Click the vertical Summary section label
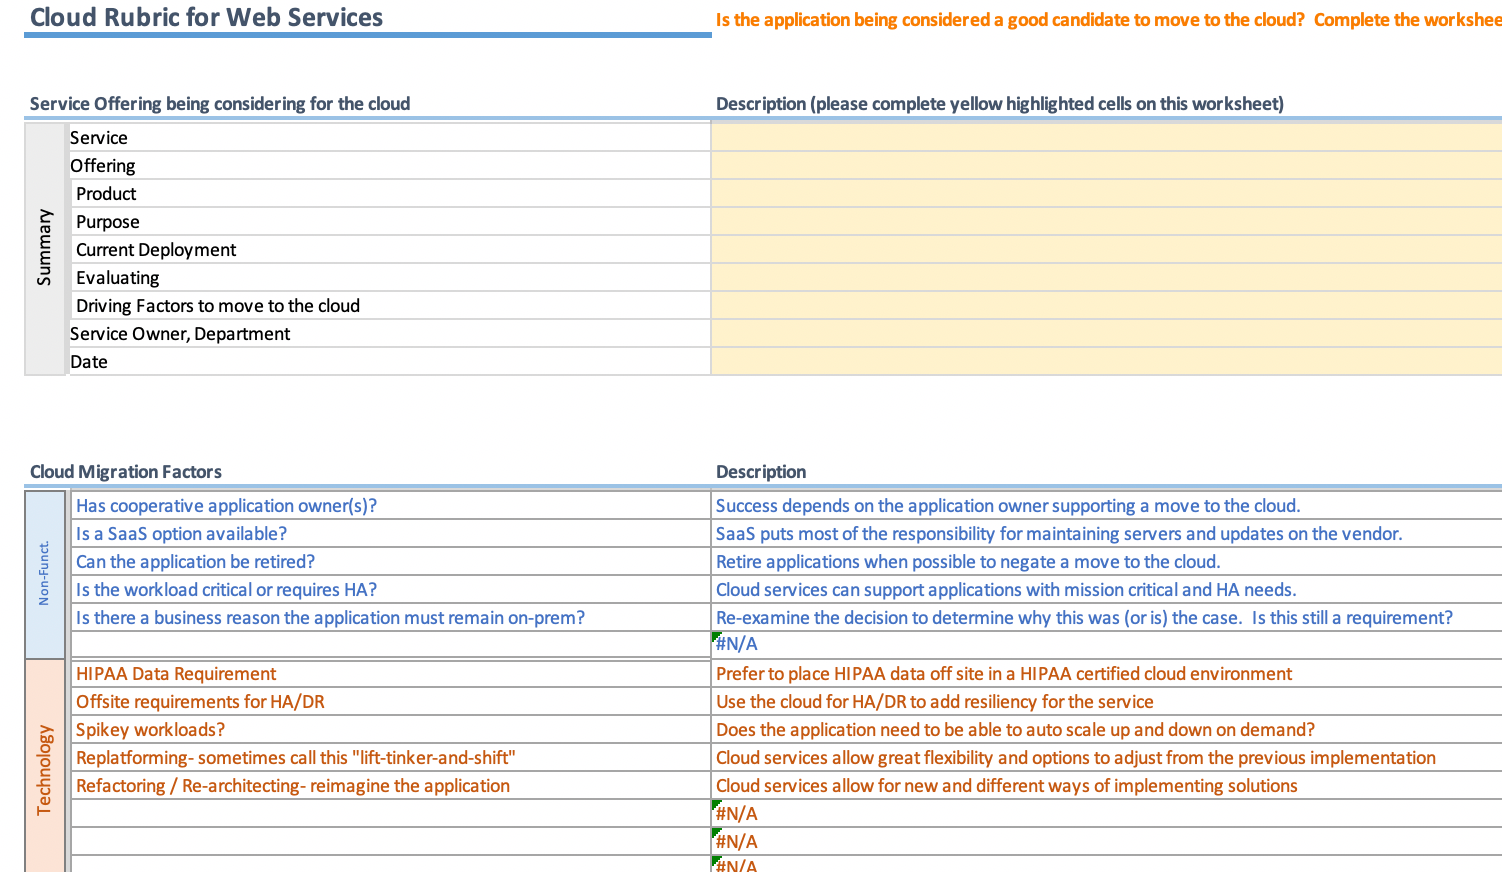 [x=45, y=248]
